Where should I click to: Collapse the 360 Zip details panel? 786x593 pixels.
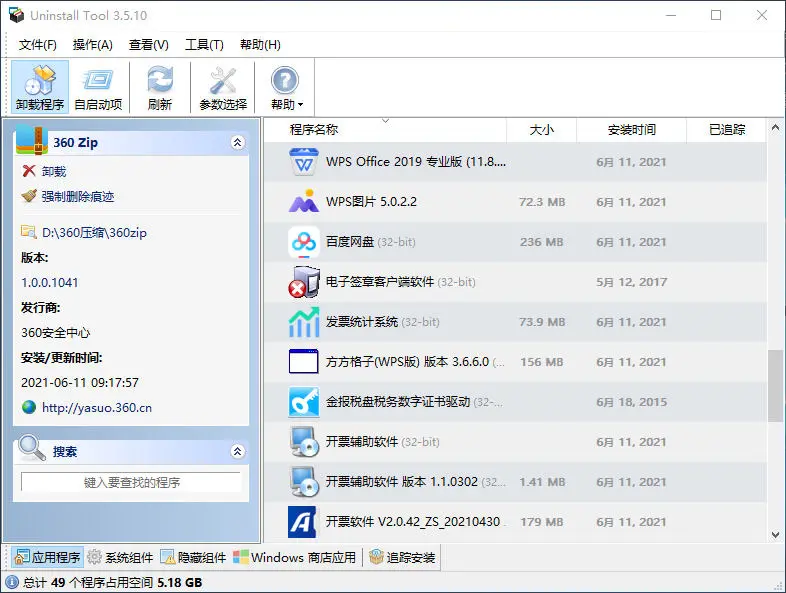[238, 143]
